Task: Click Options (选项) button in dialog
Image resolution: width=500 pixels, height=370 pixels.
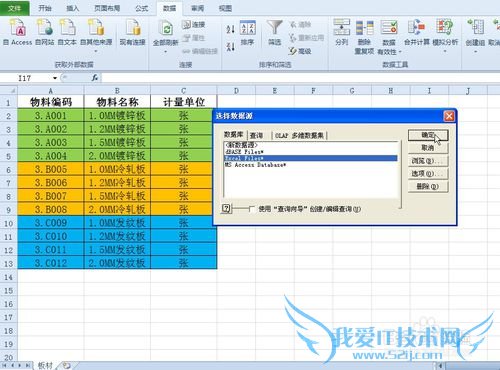Action: pyautogui.click(x=428, y=174)
